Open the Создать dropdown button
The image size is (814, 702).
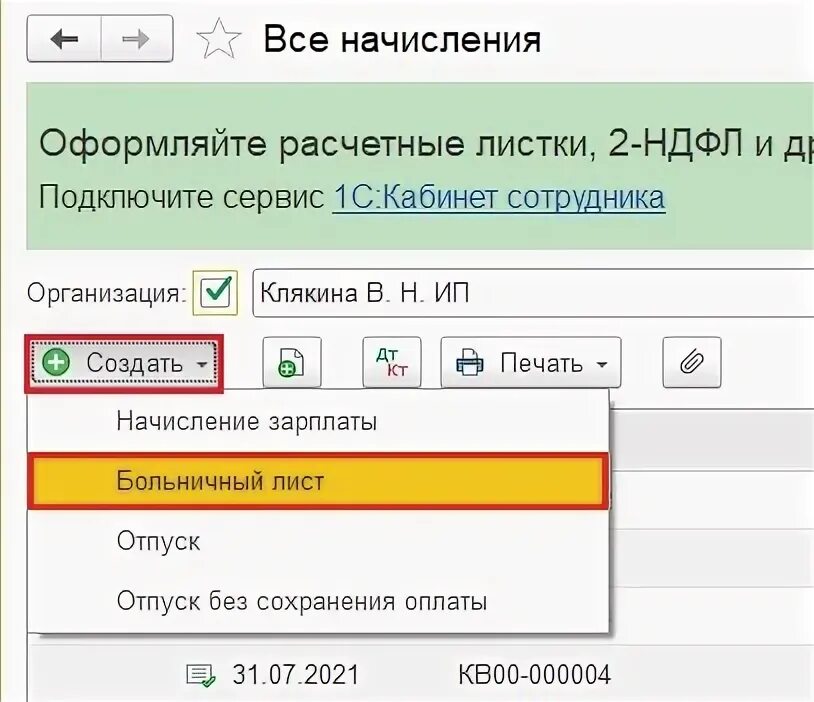[x=125, y=363]
